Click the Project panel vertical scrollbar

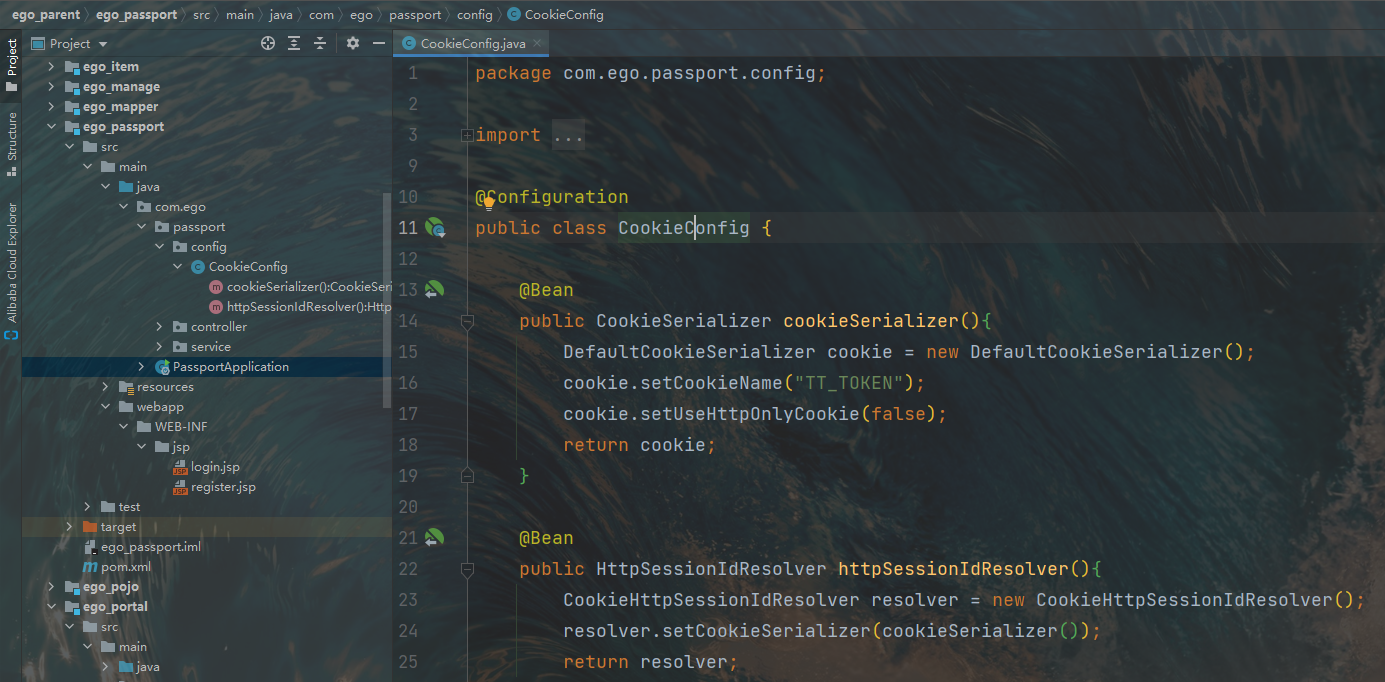[387, 300]
